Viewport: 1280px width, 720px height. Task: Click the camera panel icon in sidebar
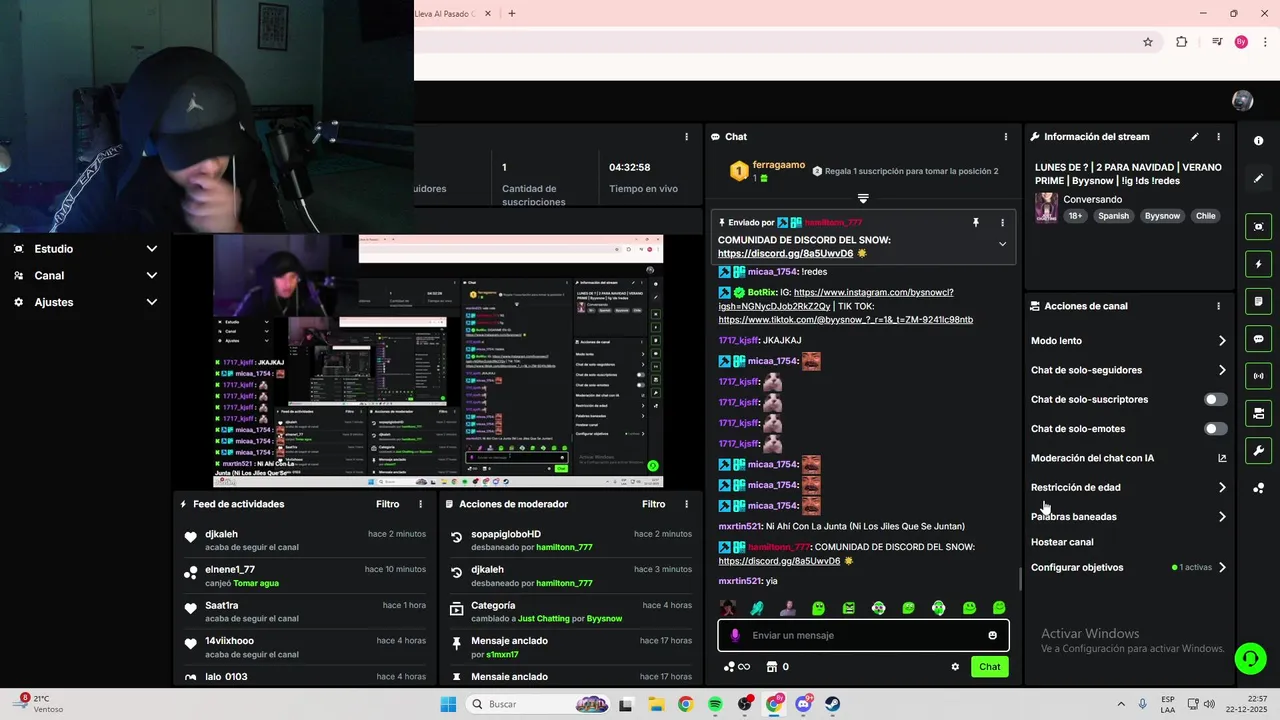[1258, 413]
